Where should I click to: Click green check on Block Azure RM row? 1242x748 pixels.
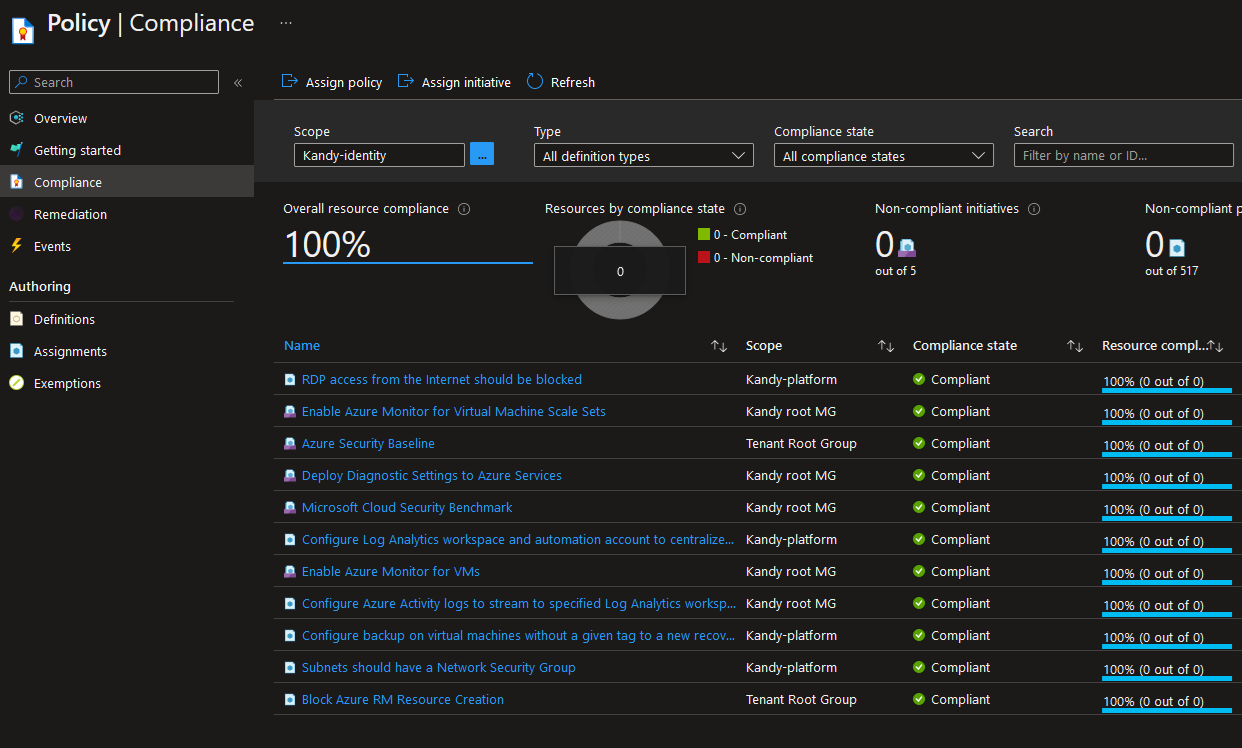pos(919,700)
